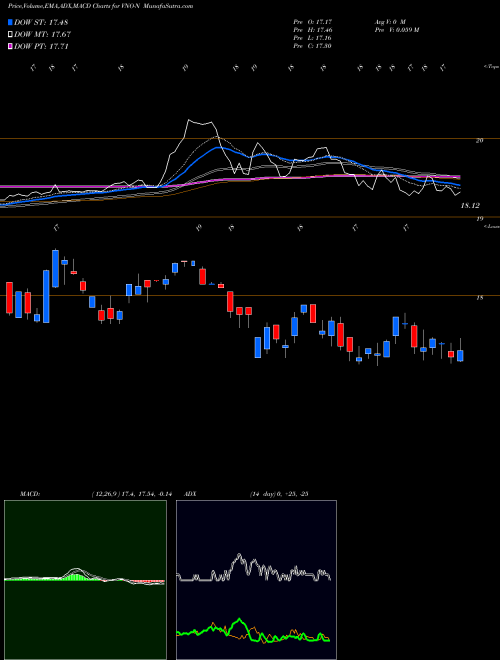Click the 'Pre O: 17.17' open value
The image size is (500, 660).
[x=313, y=21]
